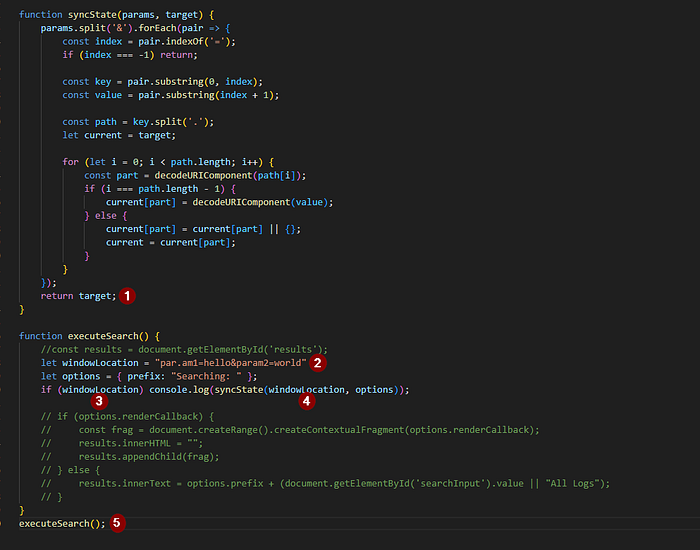Screen dimensions: 700x550
Task: Click pair.substring(0, index) call
Action: pos(192,82)
